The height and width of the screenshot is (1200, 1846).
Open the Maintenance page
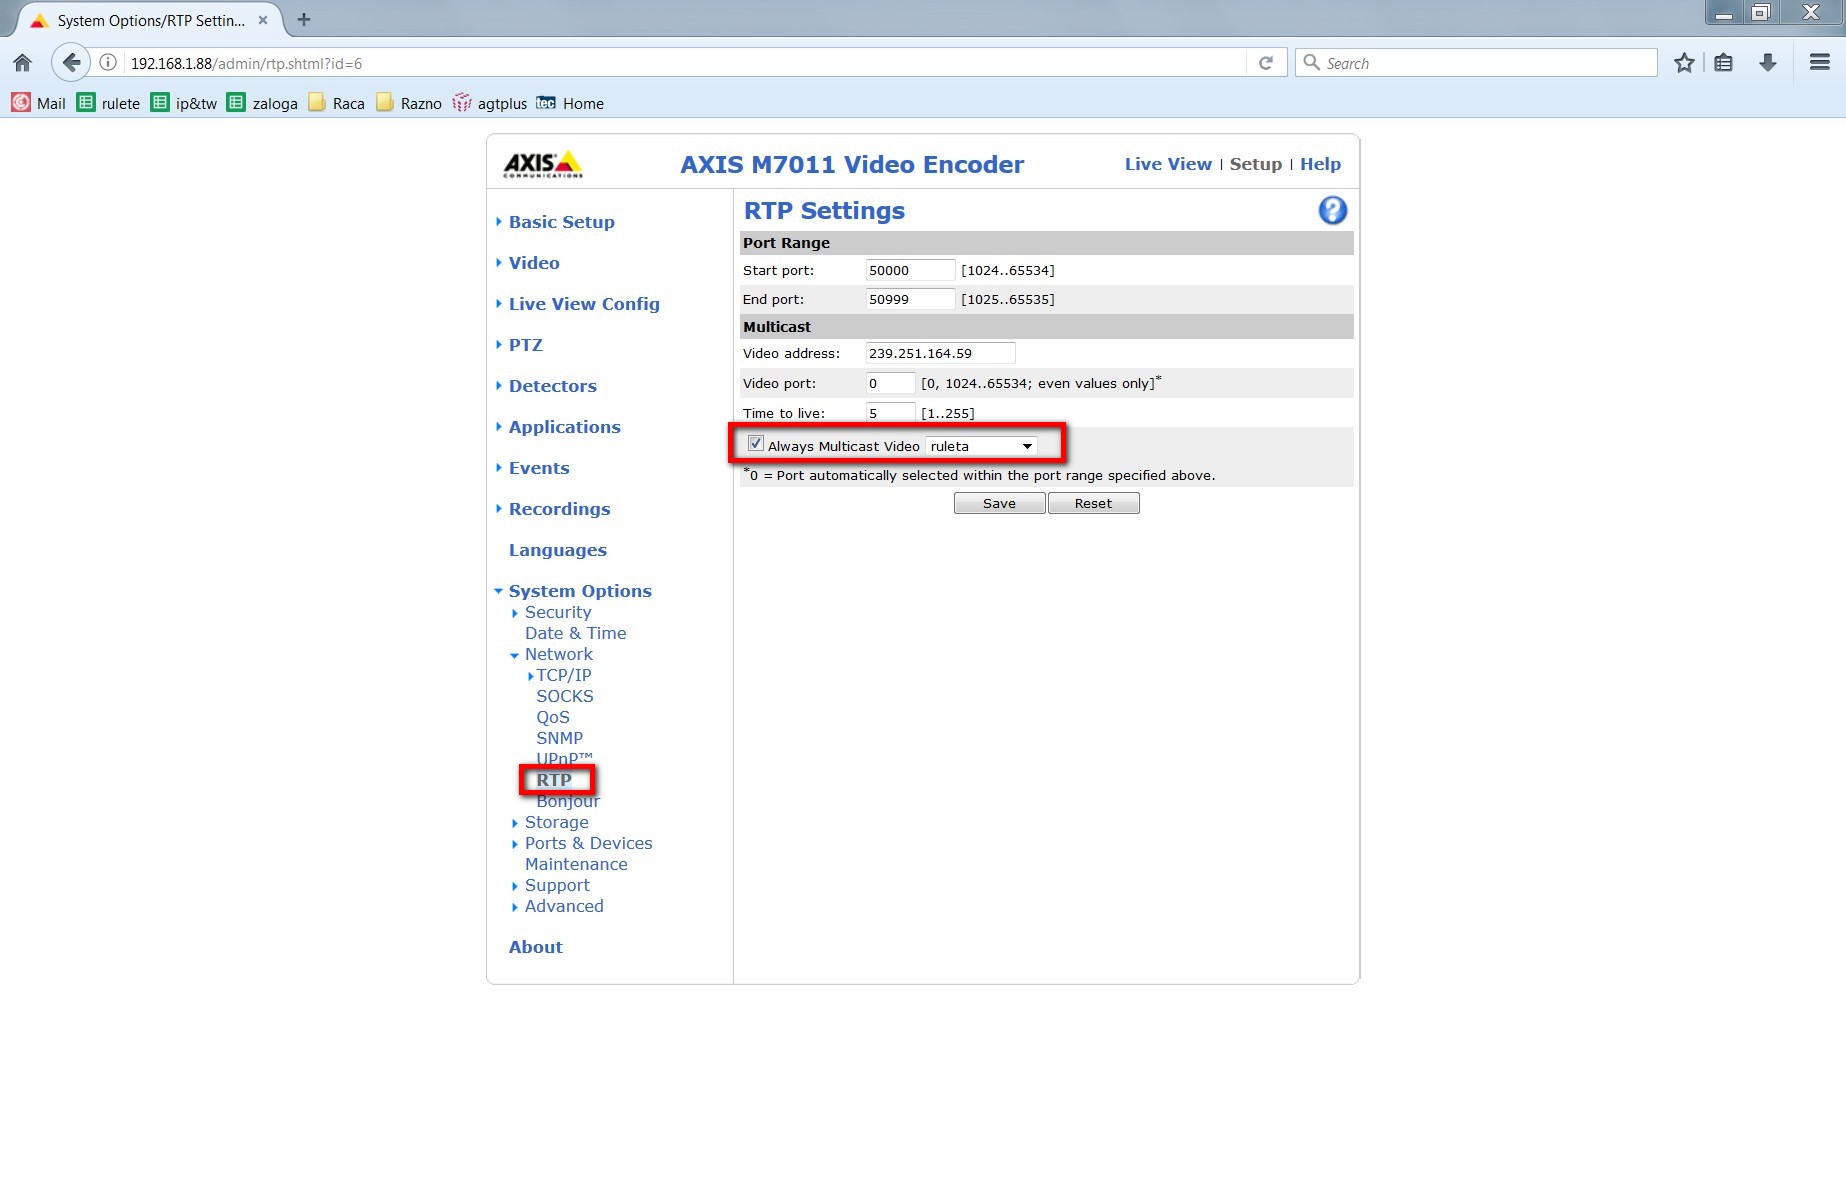point(576,864)
